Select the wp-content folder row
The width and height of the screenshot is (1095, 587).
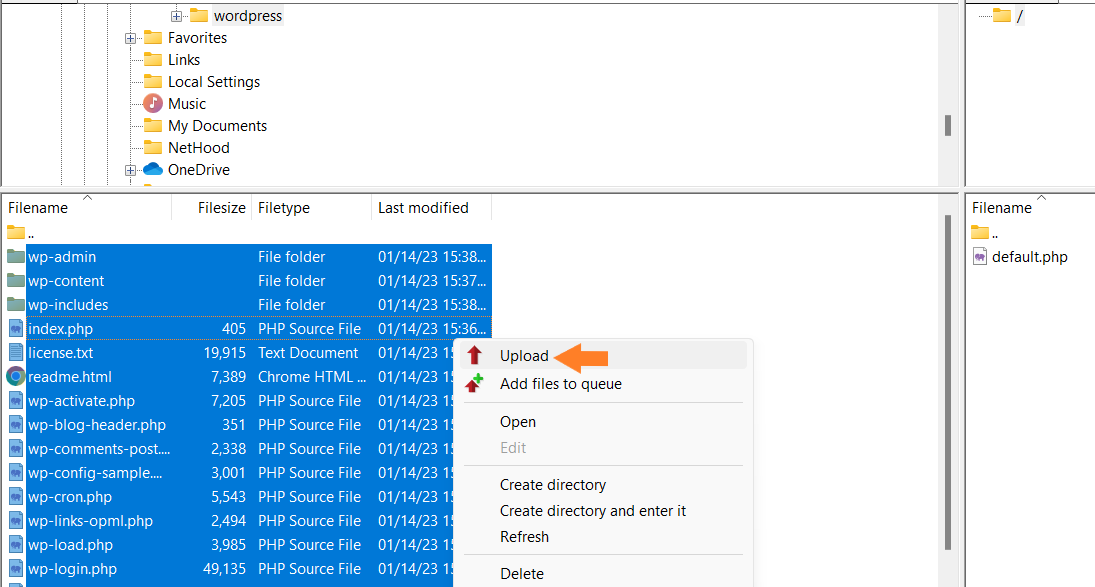click(247, 281)
